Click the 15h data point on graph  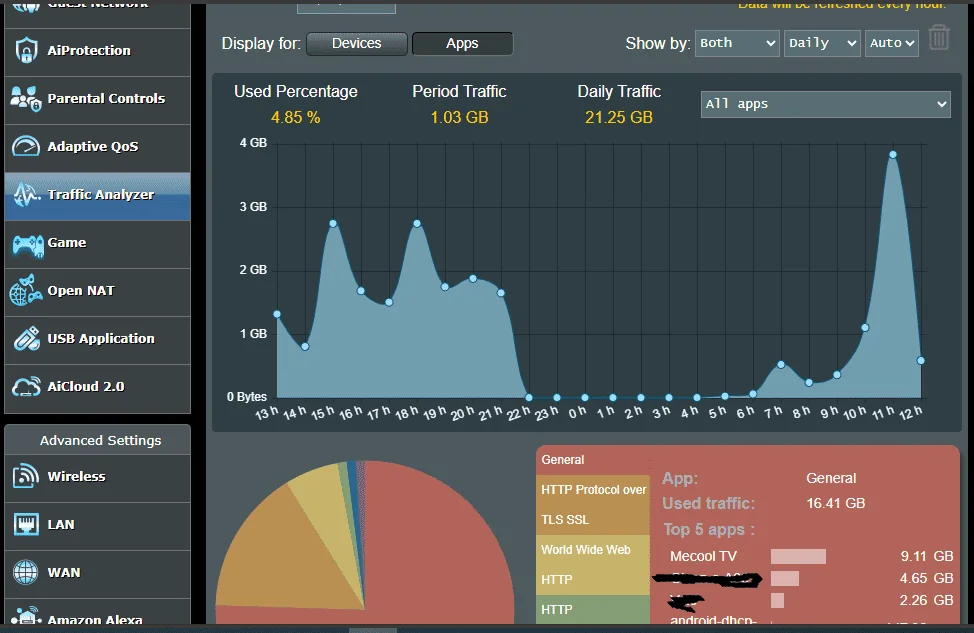click(333, 223)
